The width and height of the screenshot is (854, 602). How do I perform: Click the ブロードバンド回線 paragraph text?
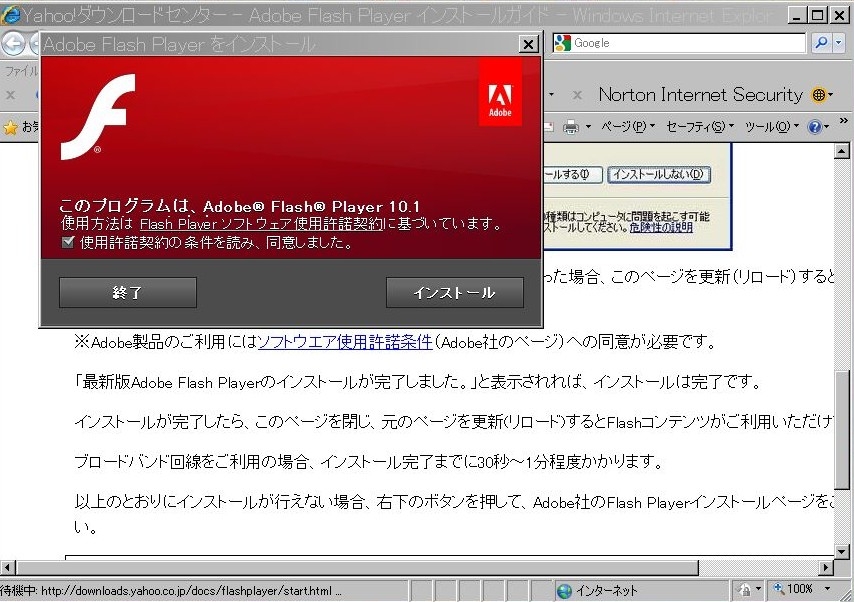pyautogui.click(x=368, y=462)
